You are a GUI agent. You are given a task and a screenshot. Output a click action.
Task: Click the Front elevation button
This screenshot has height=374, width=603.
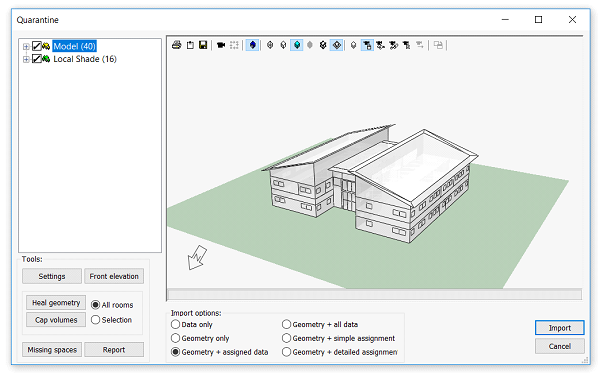pyautogui.click(x=114, y=276)
